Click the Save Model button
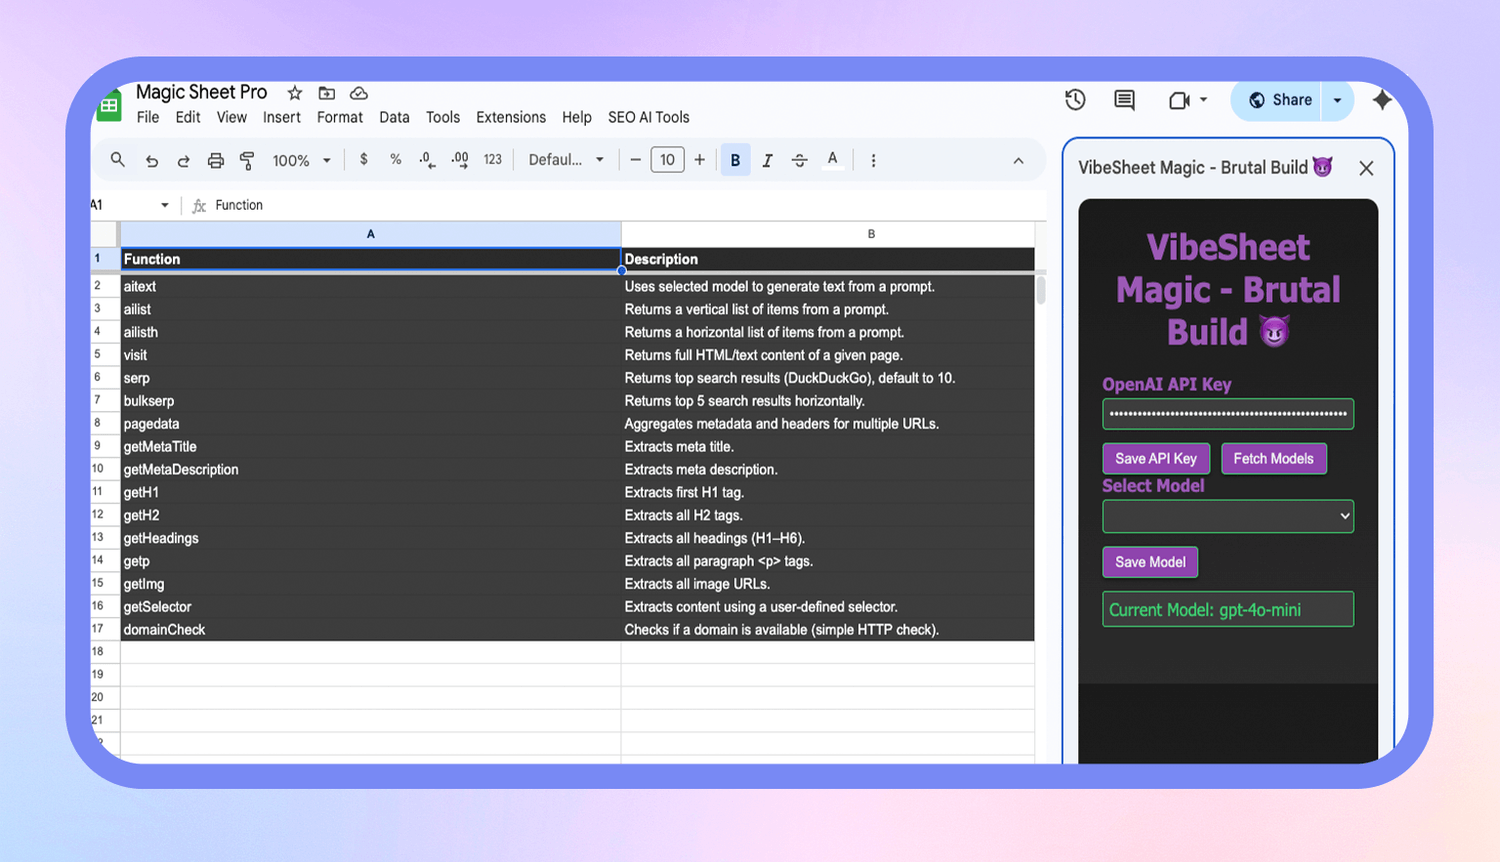 tap(1150, 562)
